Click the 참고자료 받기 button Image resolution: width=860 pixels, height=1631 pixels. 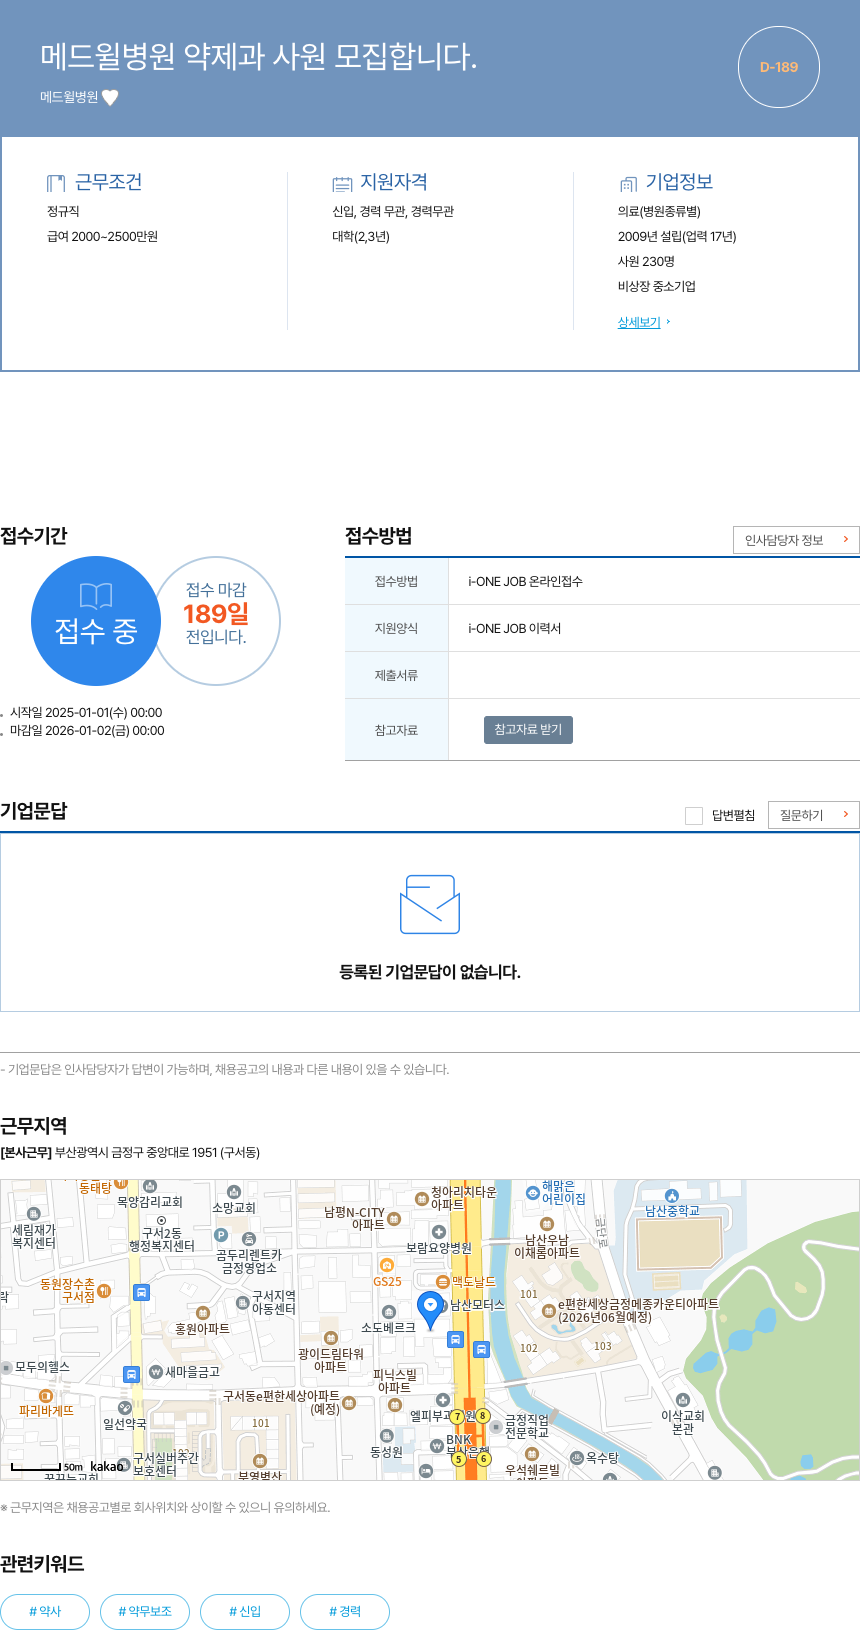tap(528, 729)
